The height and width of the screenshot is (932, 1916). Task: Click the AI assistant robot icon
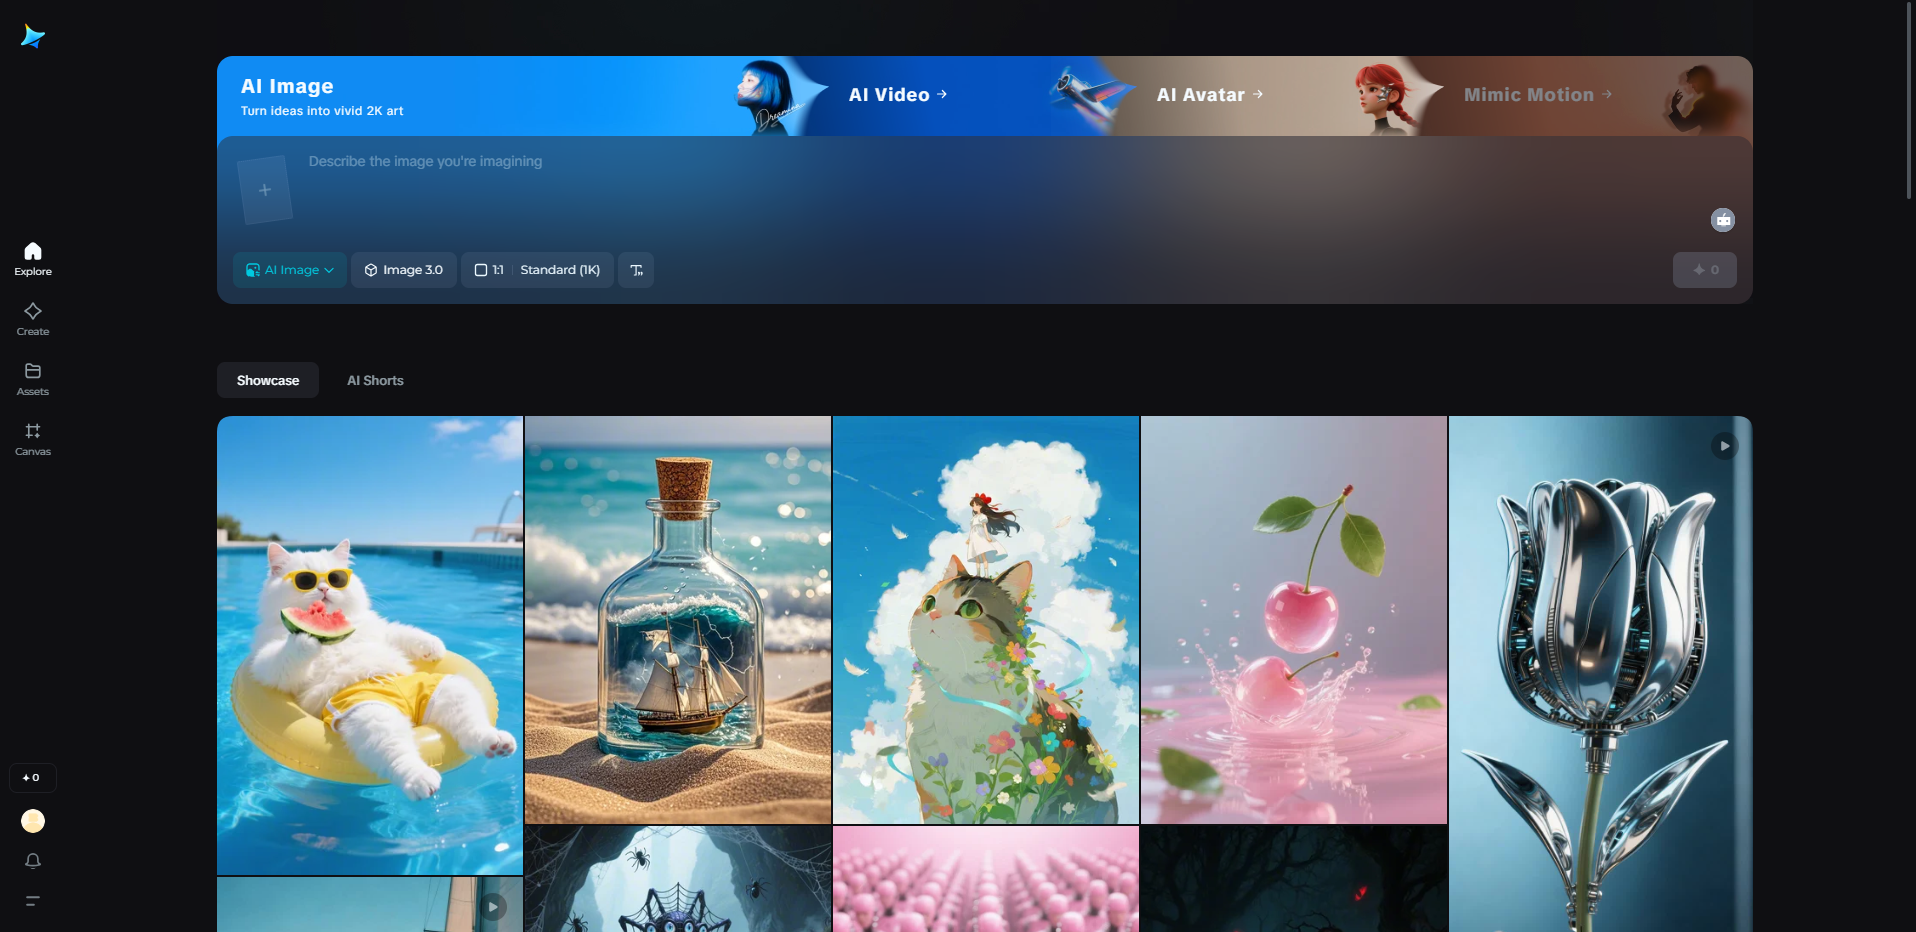pyautogui.click(x=1723, y=220)
